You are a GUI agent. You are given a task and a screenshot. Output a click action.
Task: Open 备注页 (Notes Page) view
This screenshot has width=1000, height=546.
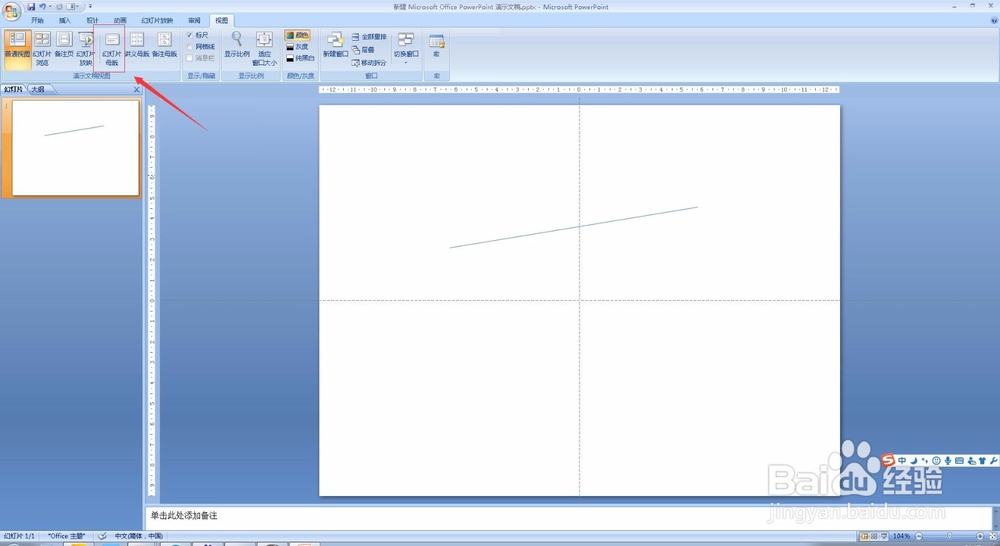pyautogui.click(x=64, y=45)
